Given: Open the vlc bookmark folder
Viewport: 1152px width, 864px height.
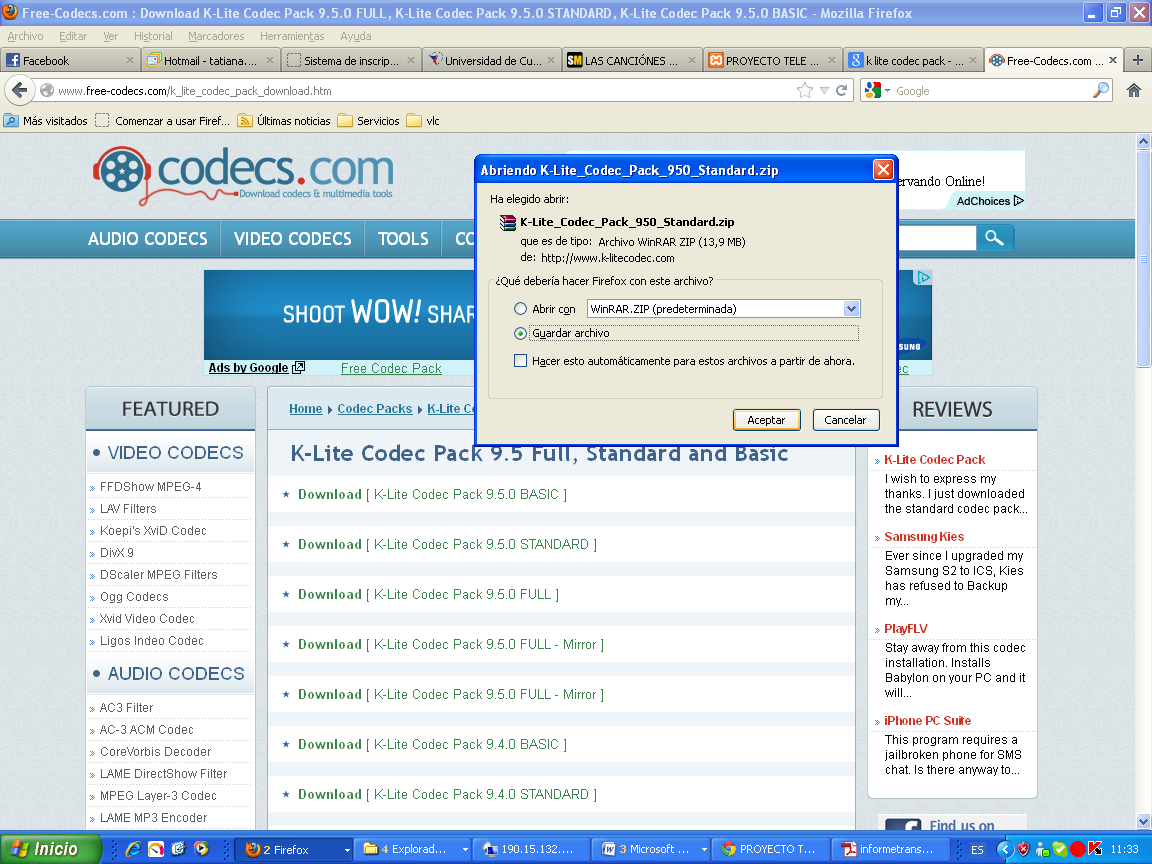Looking at the screenshot, I should tap(423, 121).
